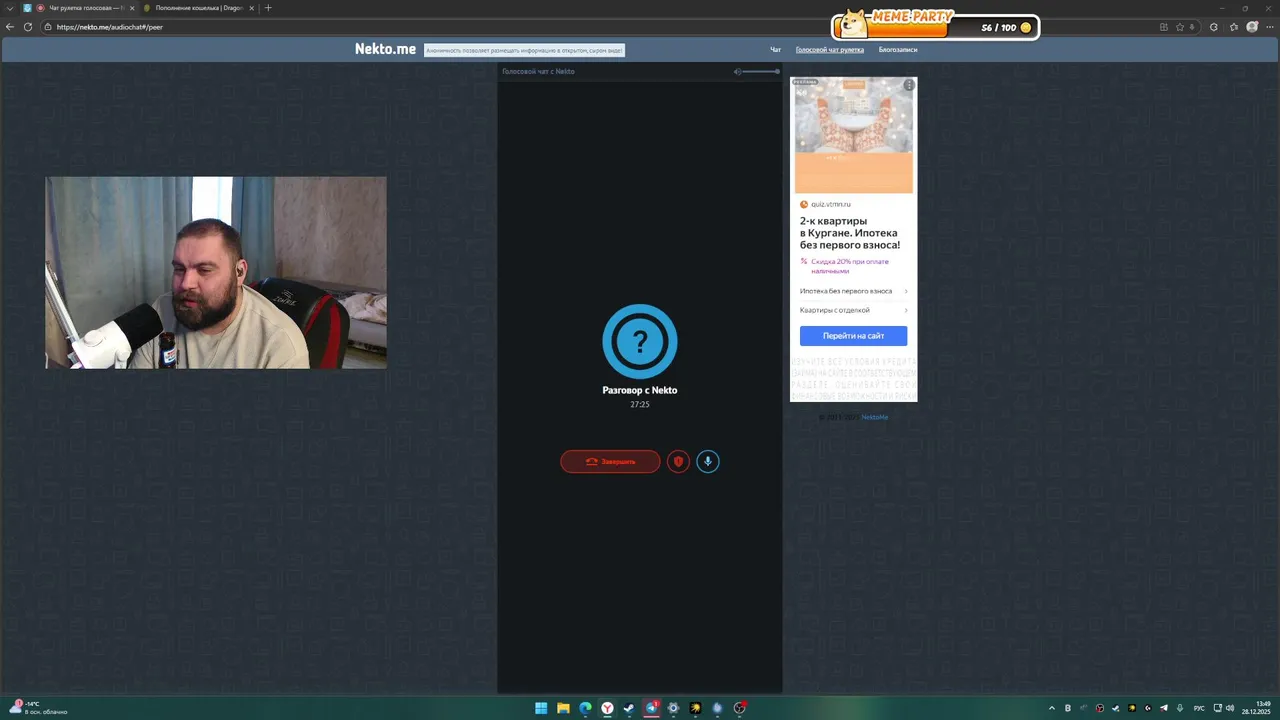Open the weather widget on the taskbar
Image resolution: width=1280 pixels, height=720 pixels.
(x=38, y=708)
